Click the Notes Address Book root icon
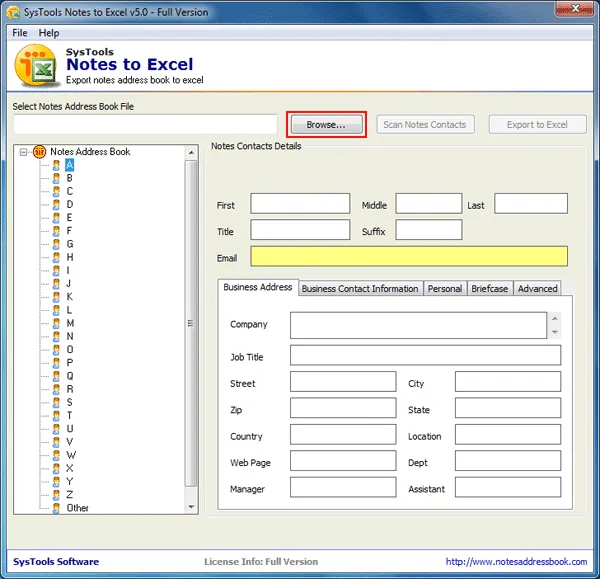 [x=39, y=152]
